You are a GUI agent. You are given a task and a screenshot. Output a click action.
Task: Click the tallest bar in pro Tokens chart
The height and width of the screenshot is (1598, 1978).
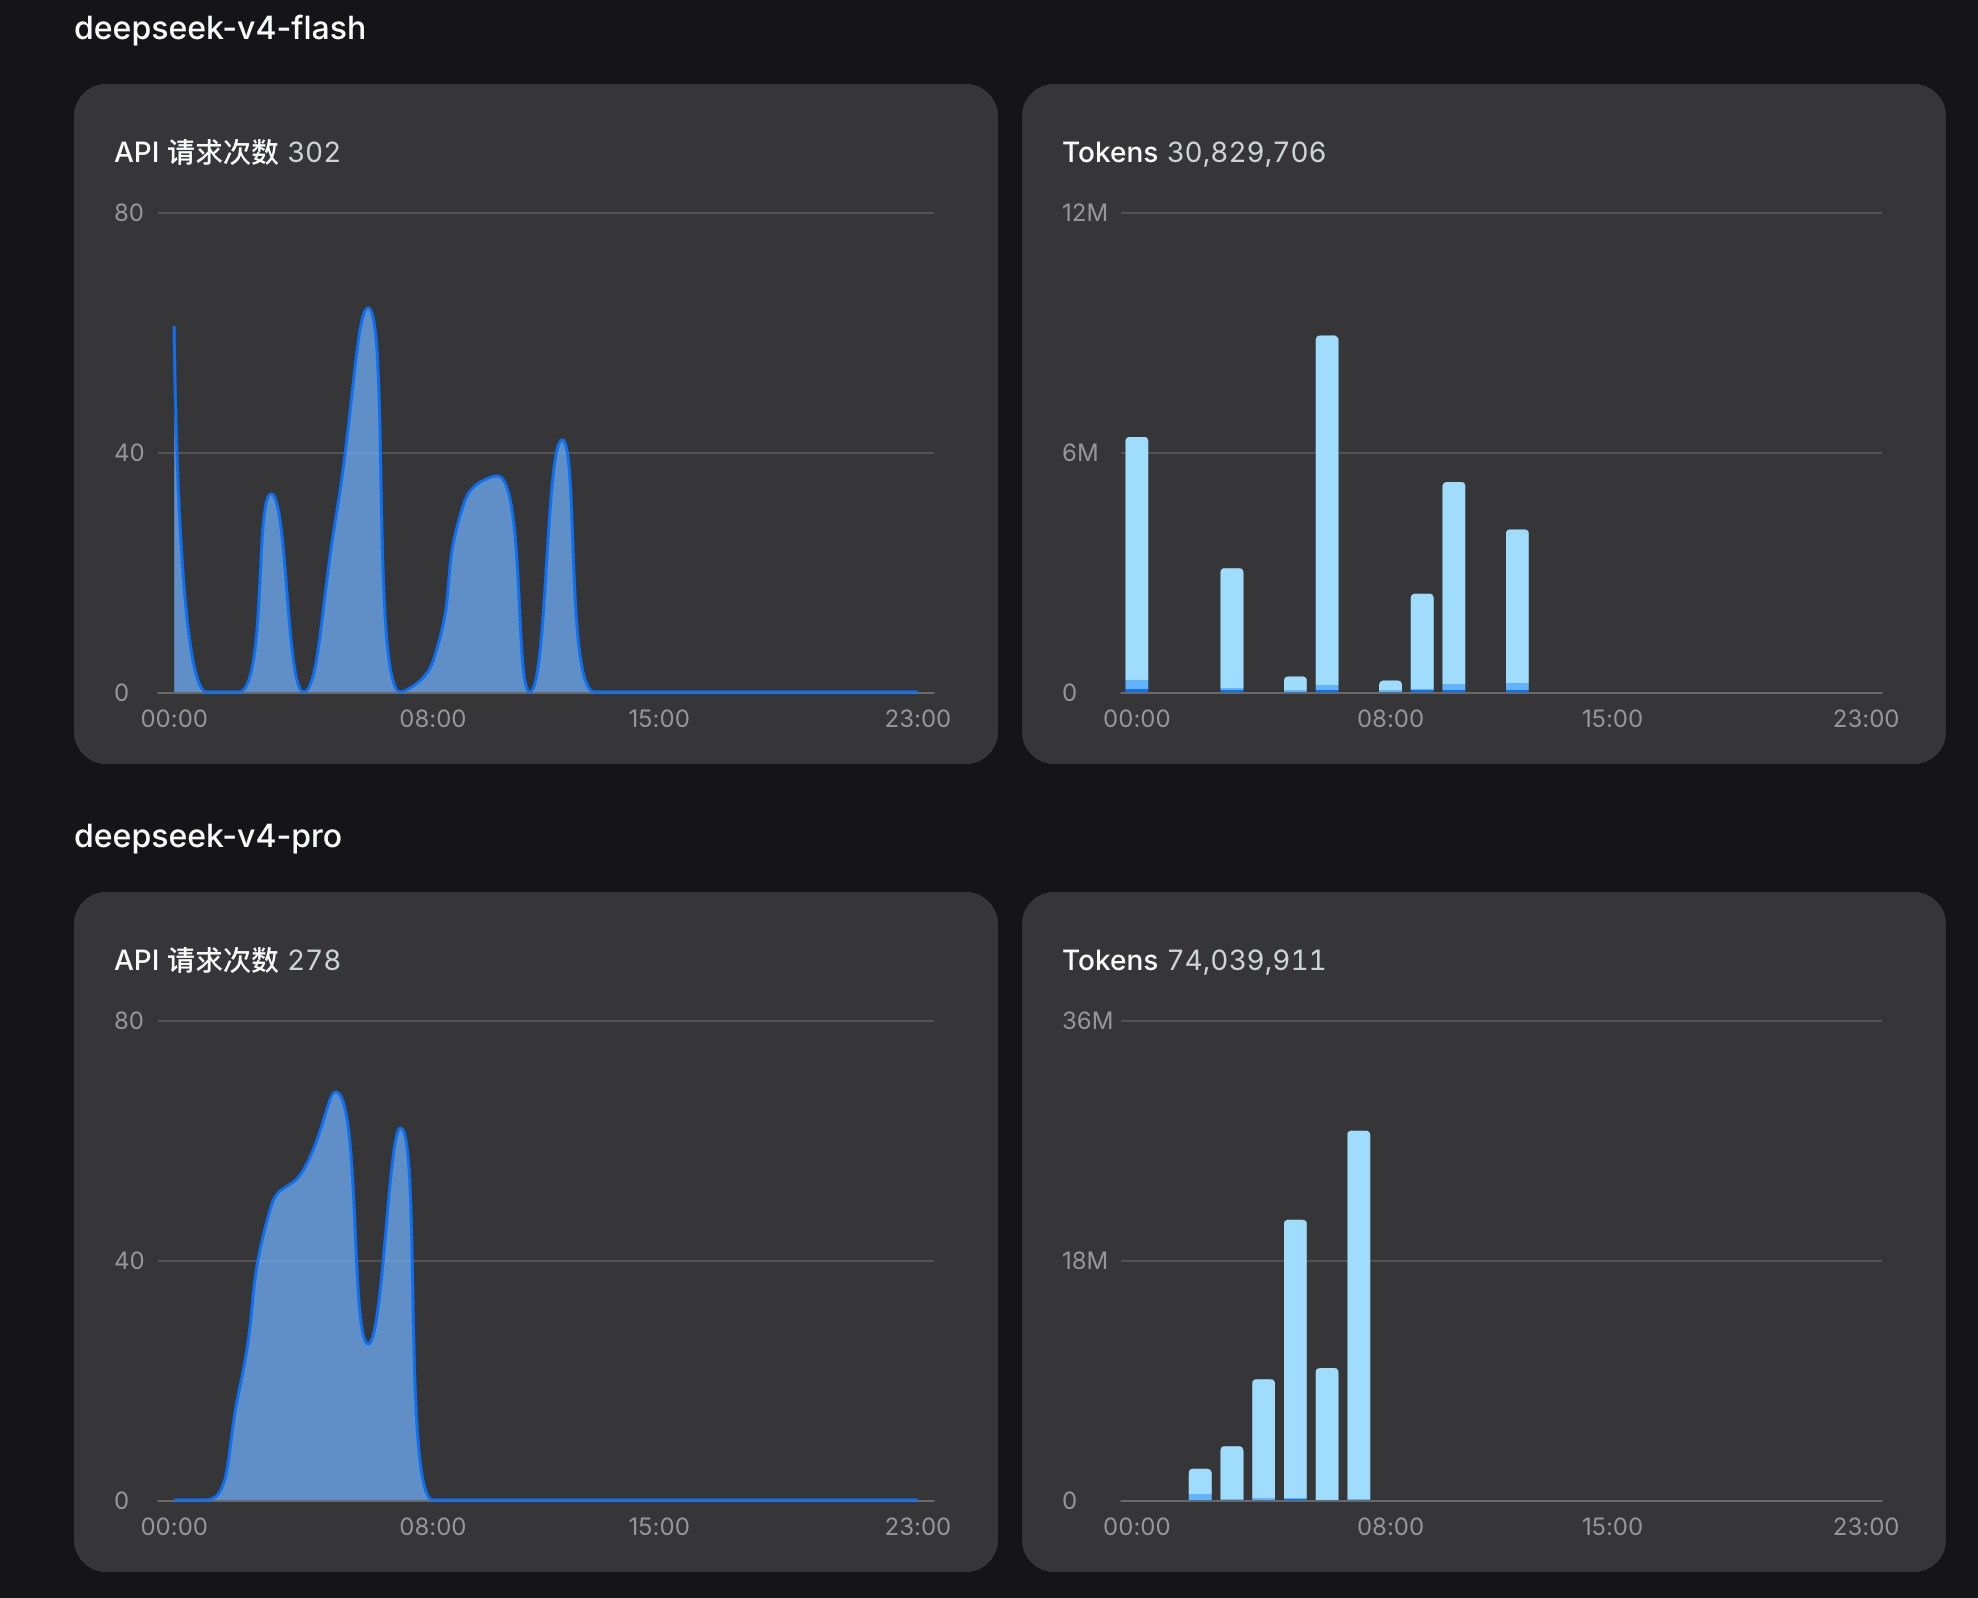pyautogui.click(x=1359, y=1316)
